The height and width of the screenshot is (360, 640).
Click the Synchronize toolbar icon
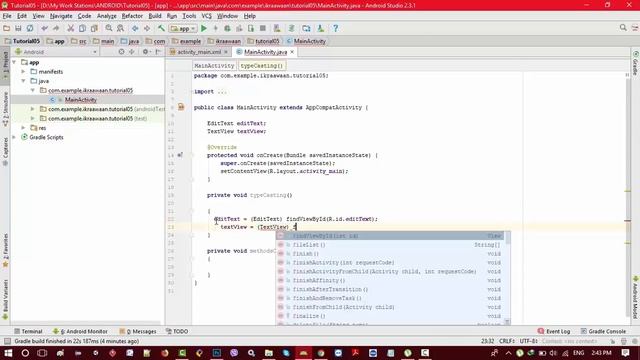coord(30,28)
